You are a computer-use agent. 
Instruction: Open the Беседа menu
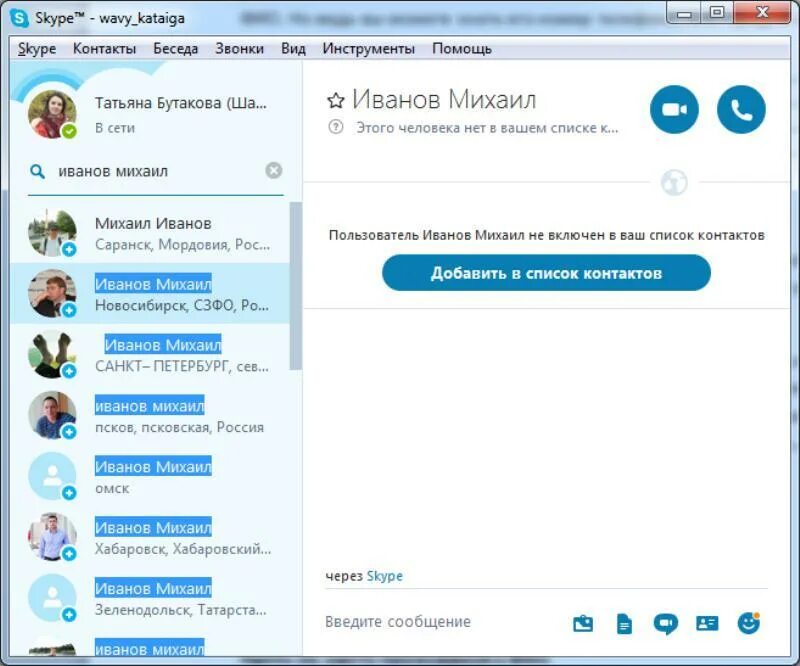[x=176, y=49]
